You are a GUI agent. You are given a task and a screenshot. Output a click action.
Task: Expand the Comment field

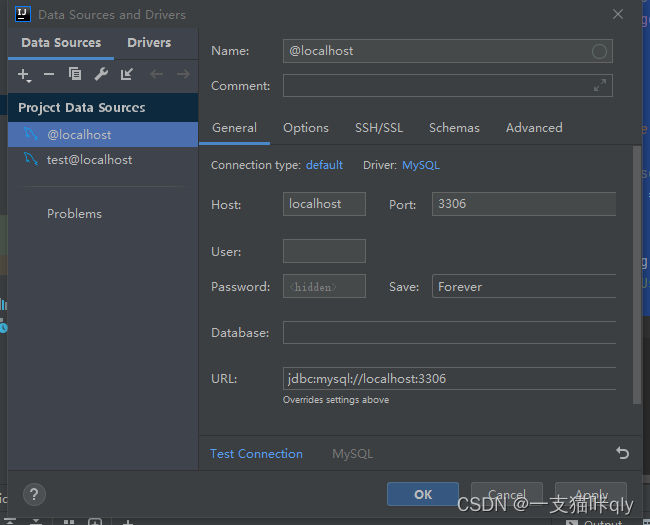click(600, 85)
